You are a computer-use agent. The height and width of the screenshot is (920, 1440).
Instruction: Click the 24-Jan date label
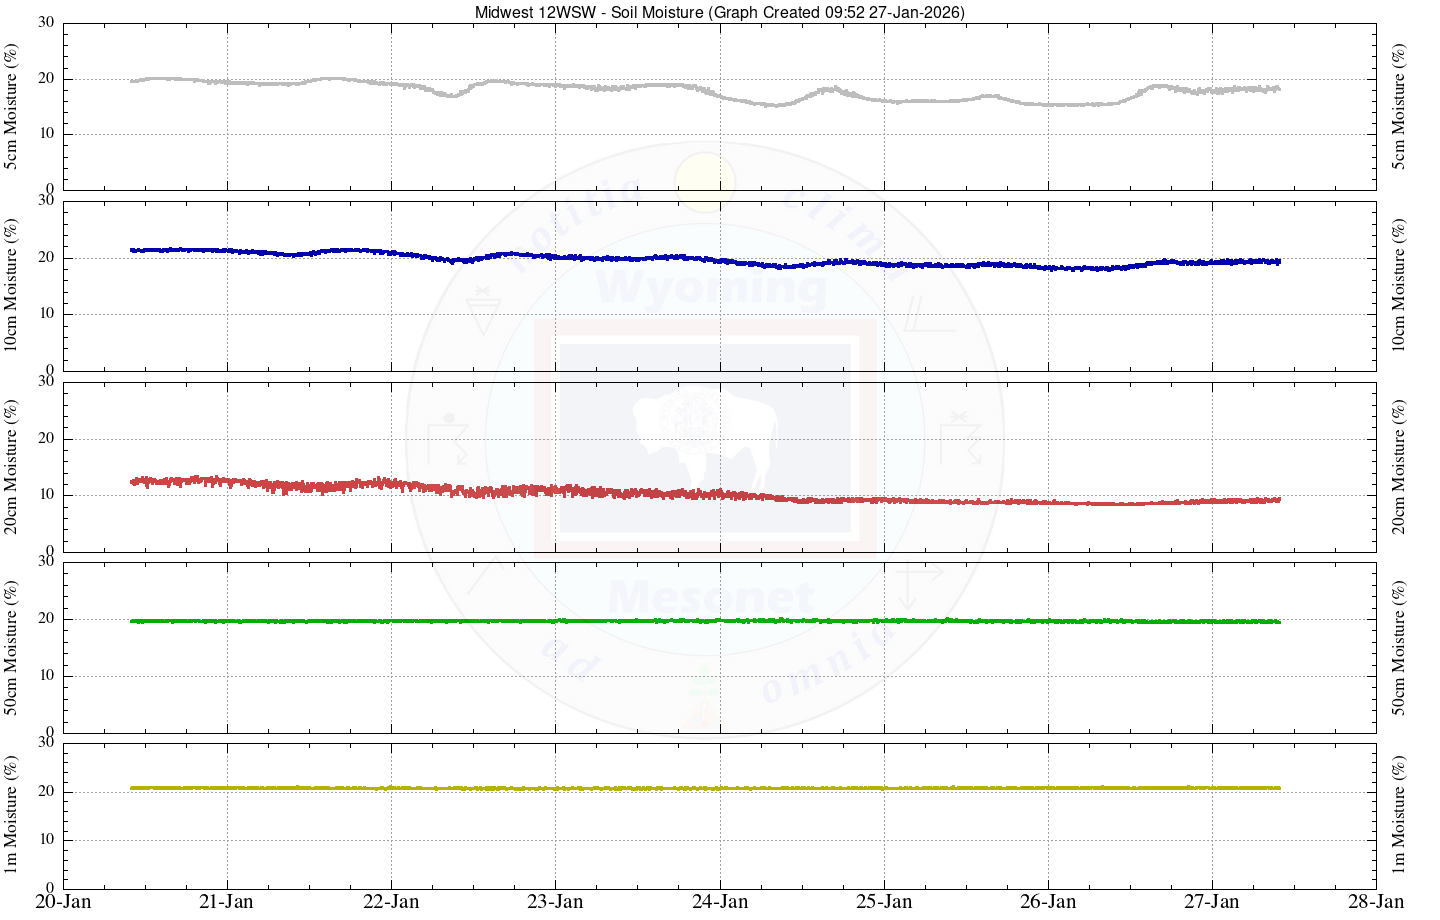coord(720,902)
